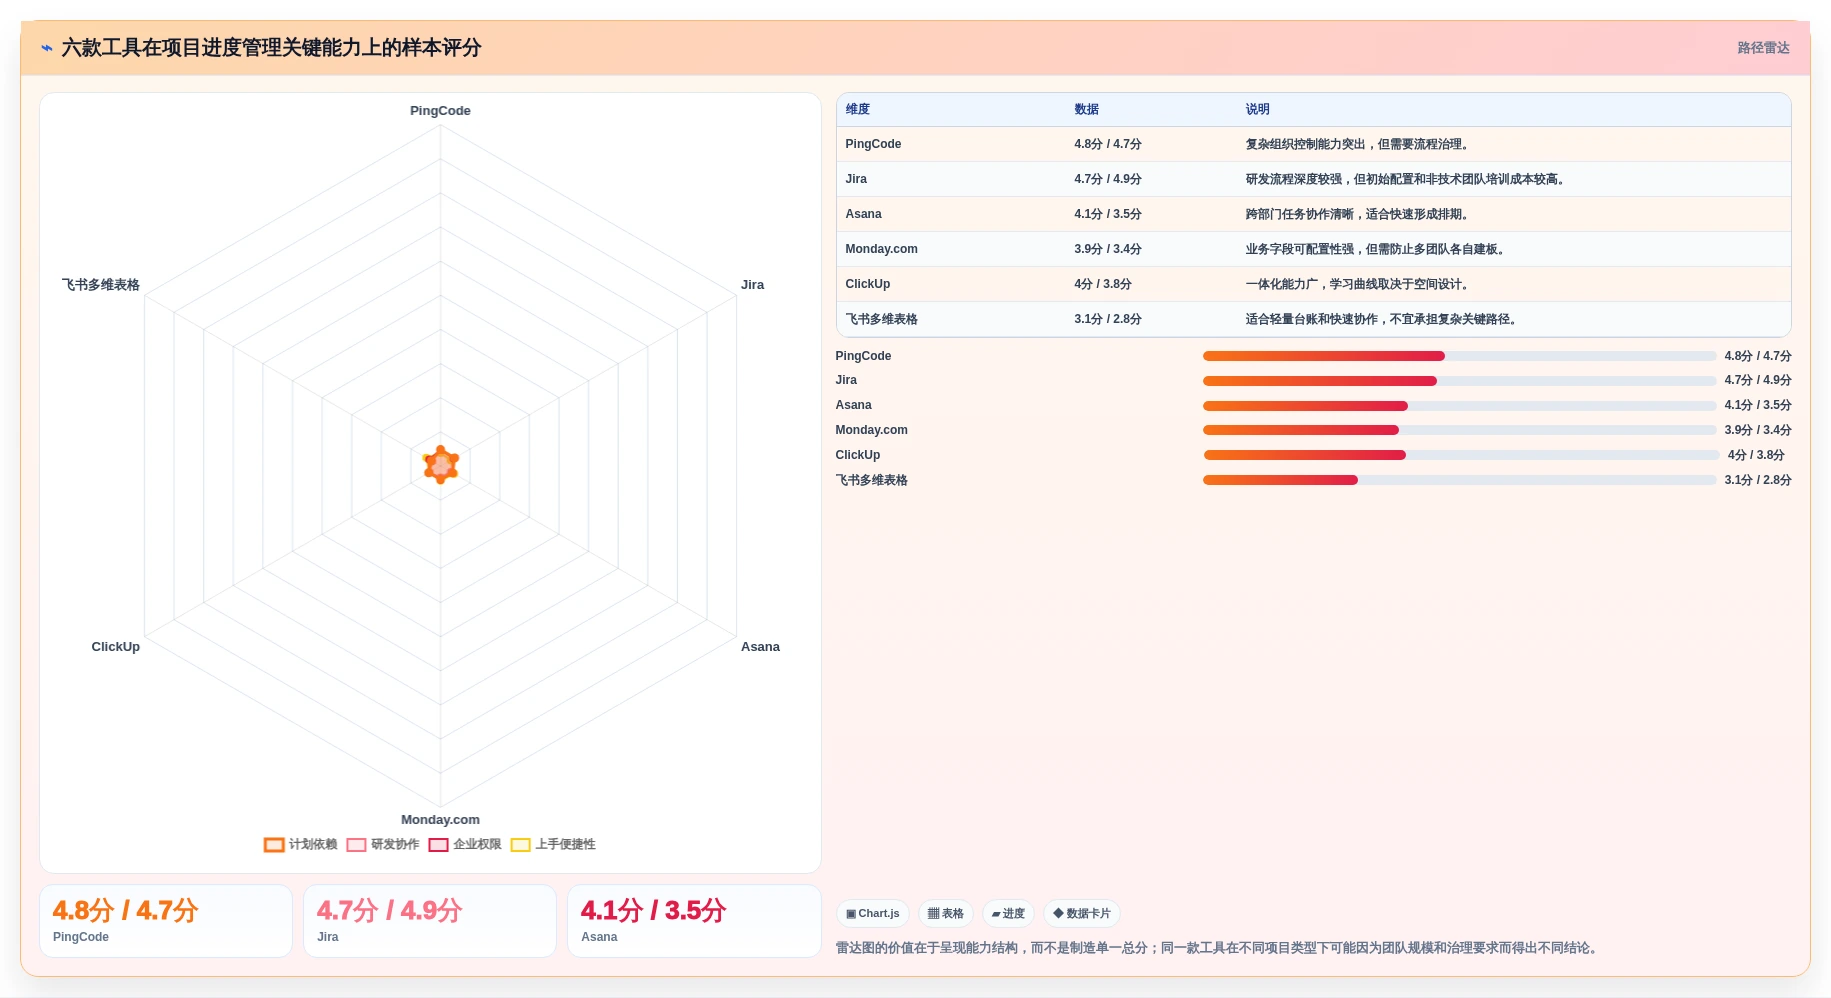The image size is (1831, 998).
Task: Click the 进度 tag chip
Action: tap(1008, 914)
